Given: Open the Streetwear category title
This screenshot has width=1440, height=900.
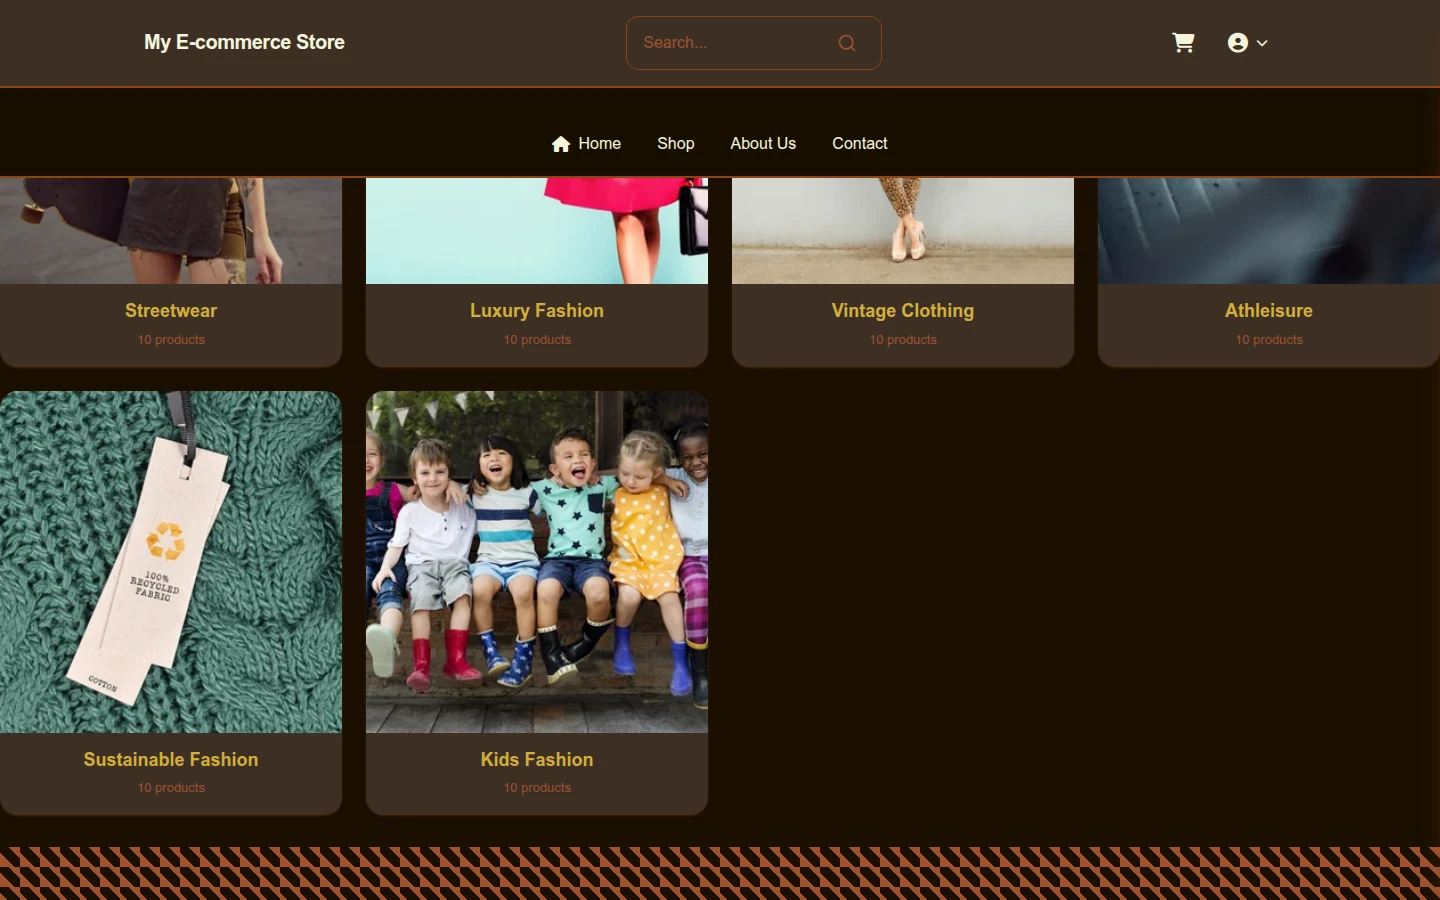Looking at the screenshot, I should tap(171, 311).
